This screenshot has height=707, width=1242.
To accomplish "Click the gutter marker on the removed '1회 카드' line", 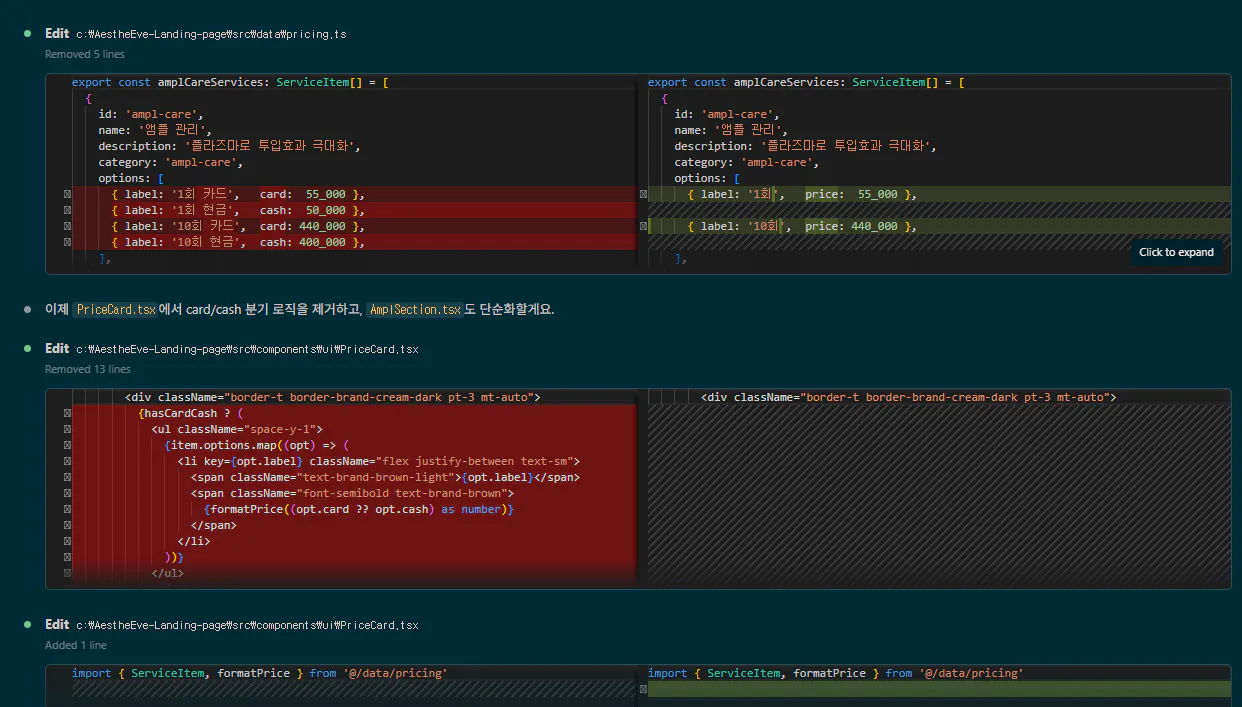I will click(x=67, y=194).
